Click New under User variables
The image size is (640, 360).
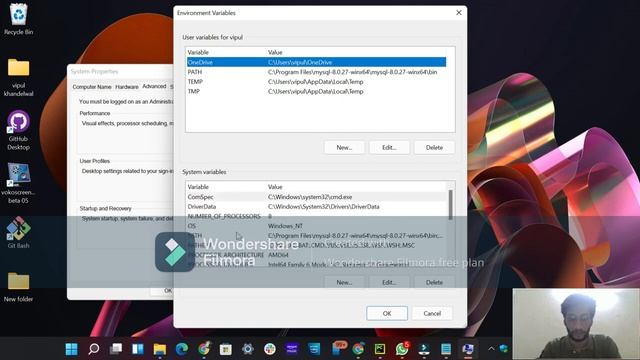(344, 147)
